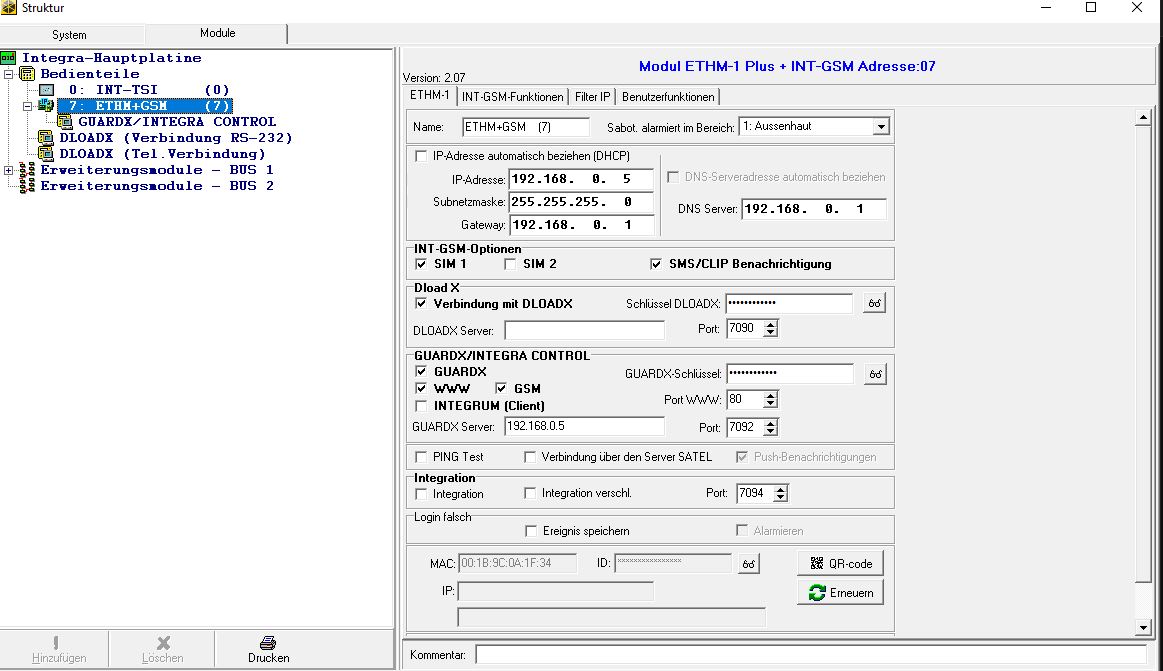The width and height of the screenshot is (1163, 671).
Task: Show the module ID using glasses icon
Action: (x=748, y=564)
